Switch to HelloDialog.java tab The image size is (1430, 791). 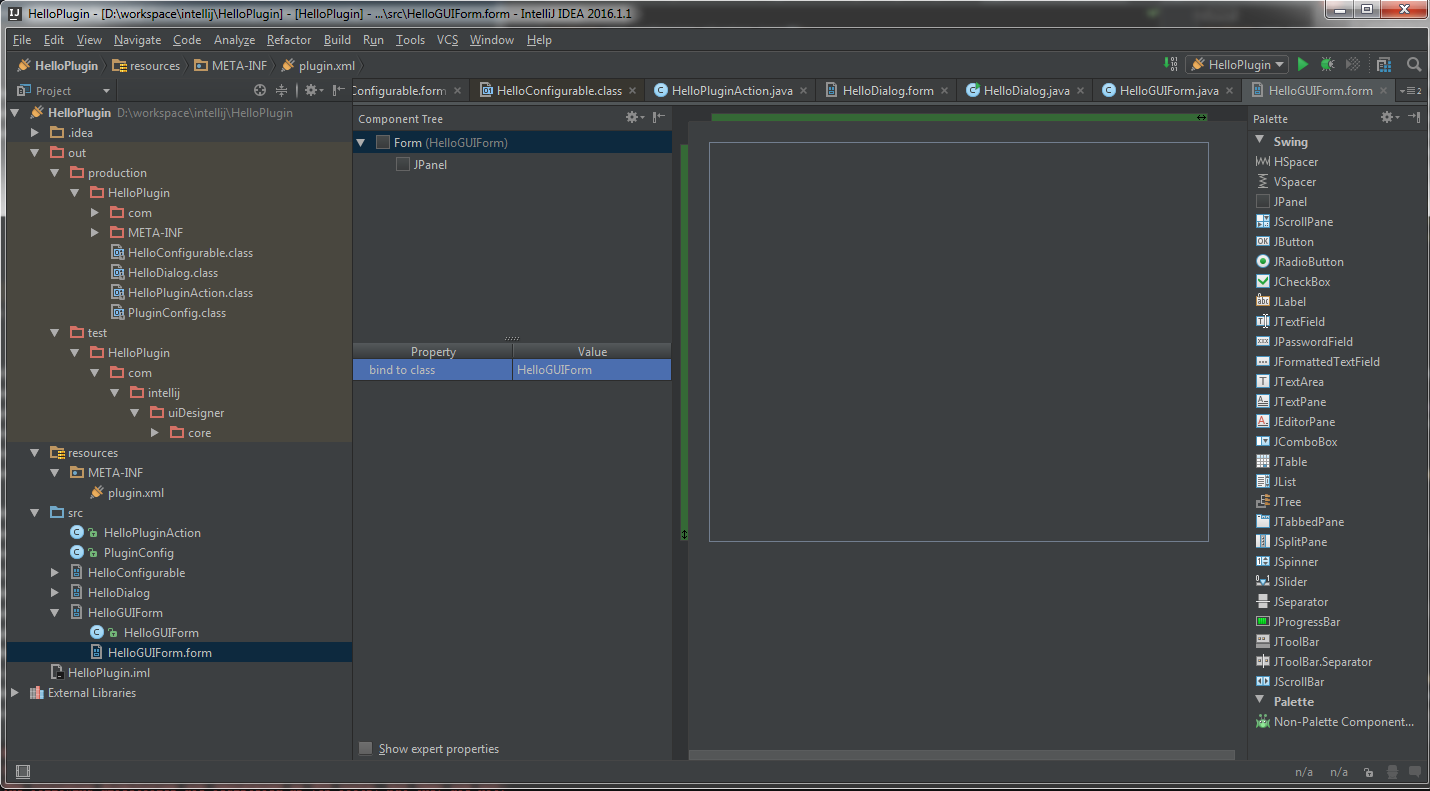[1026, 90]
